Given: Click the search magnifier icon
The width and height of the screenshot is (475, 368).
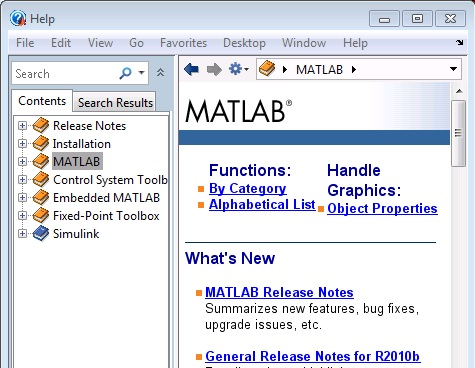Looking at the screenshot, I should [125, 73].
